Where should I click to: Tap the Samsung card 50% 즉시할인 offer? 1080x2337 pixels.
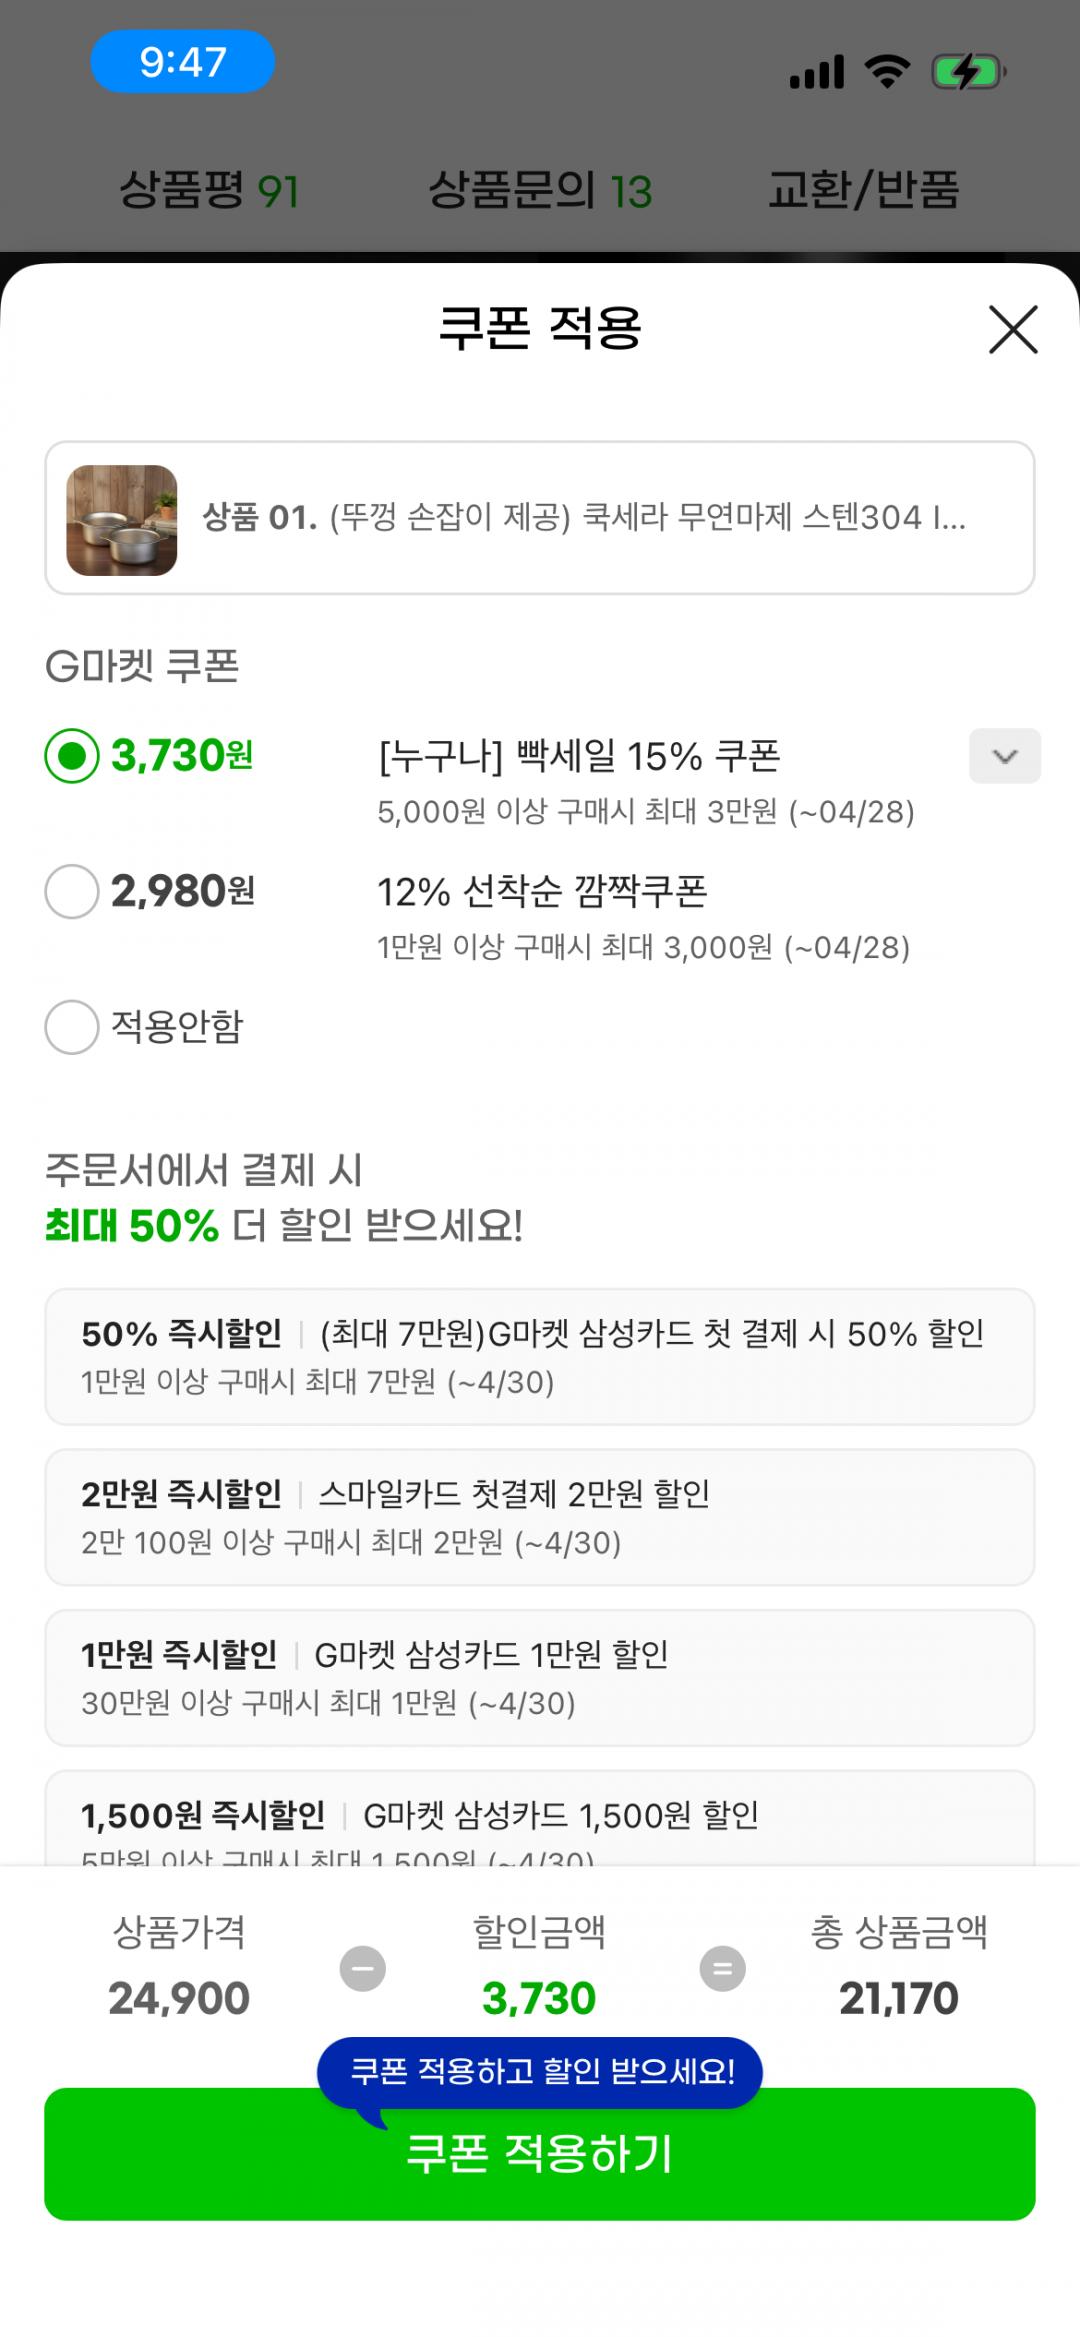pos(540,1356)
